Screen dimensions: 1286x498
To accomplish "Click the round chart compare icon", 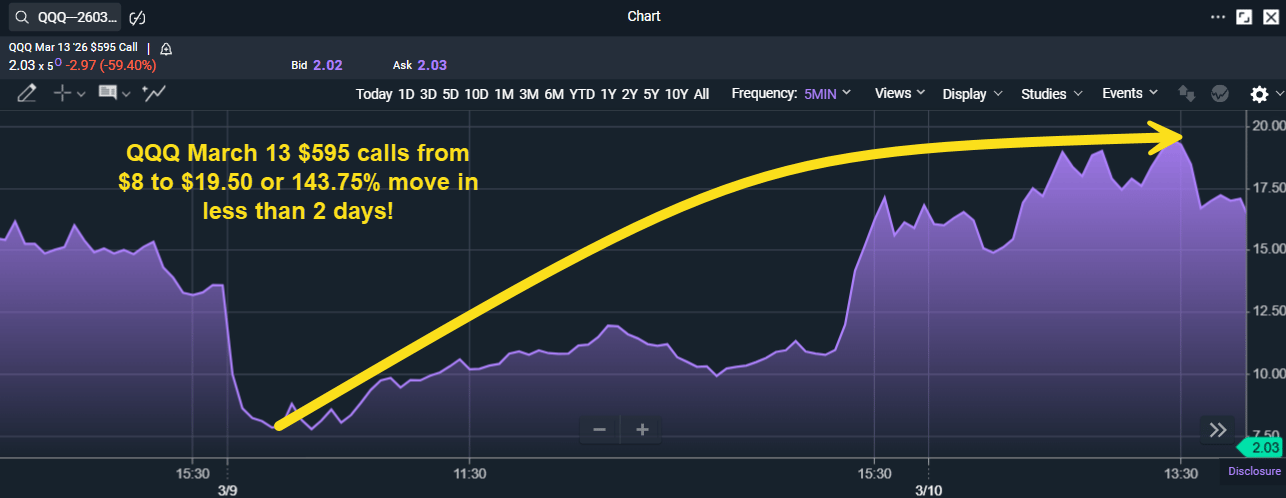I will [1219, 93].
